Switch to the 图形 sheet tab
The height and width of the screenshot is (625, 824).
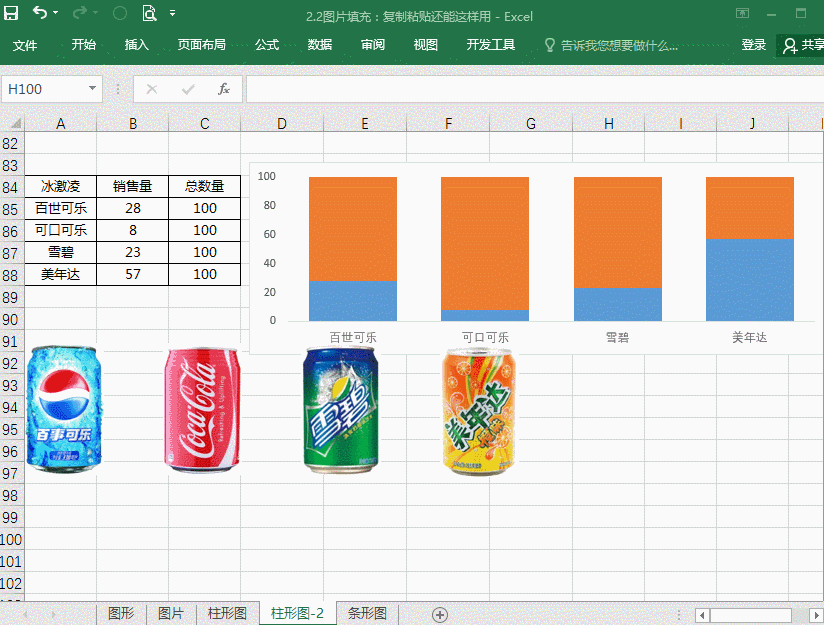[x=121, y=613]
